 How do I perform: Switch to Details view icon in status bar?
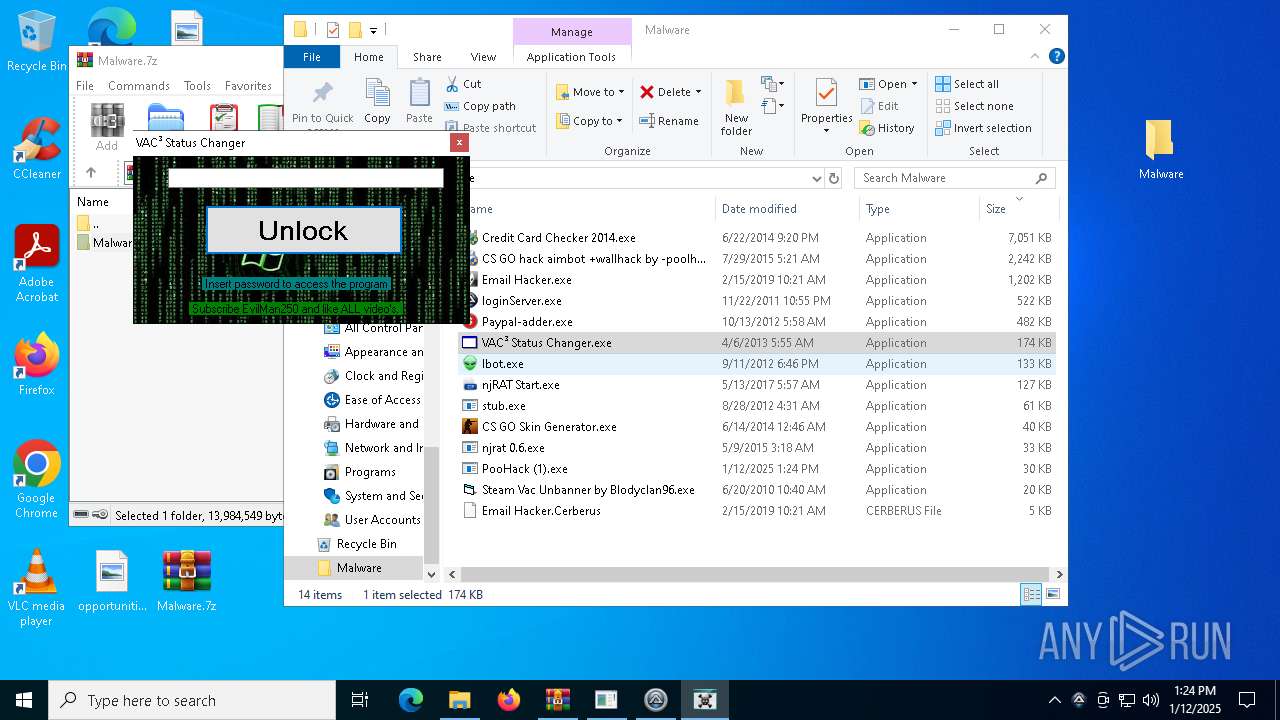tap(1031, 595)
